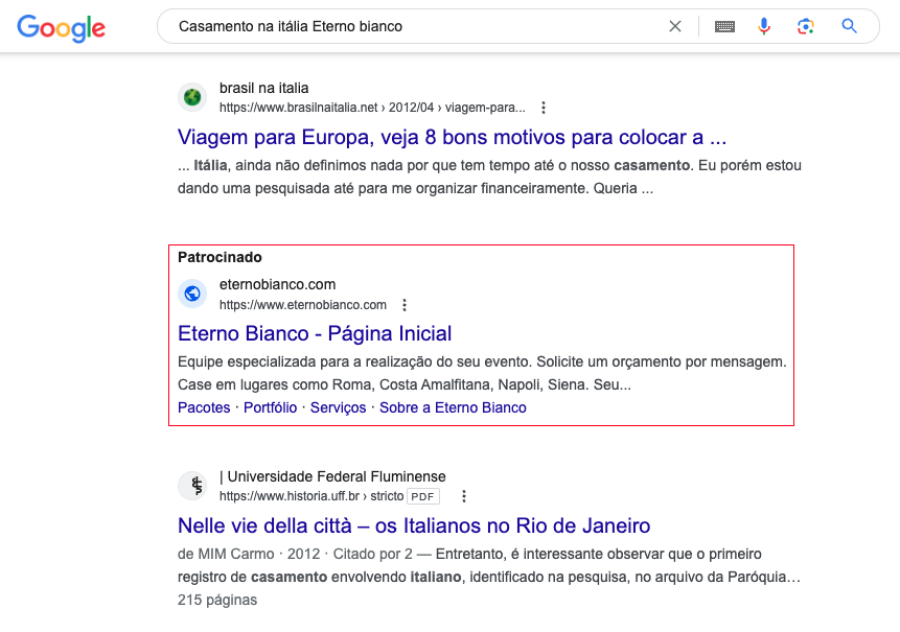Click the blue magnifier search button
Viewport: 900px width, 632px height.
pos(849,26)
